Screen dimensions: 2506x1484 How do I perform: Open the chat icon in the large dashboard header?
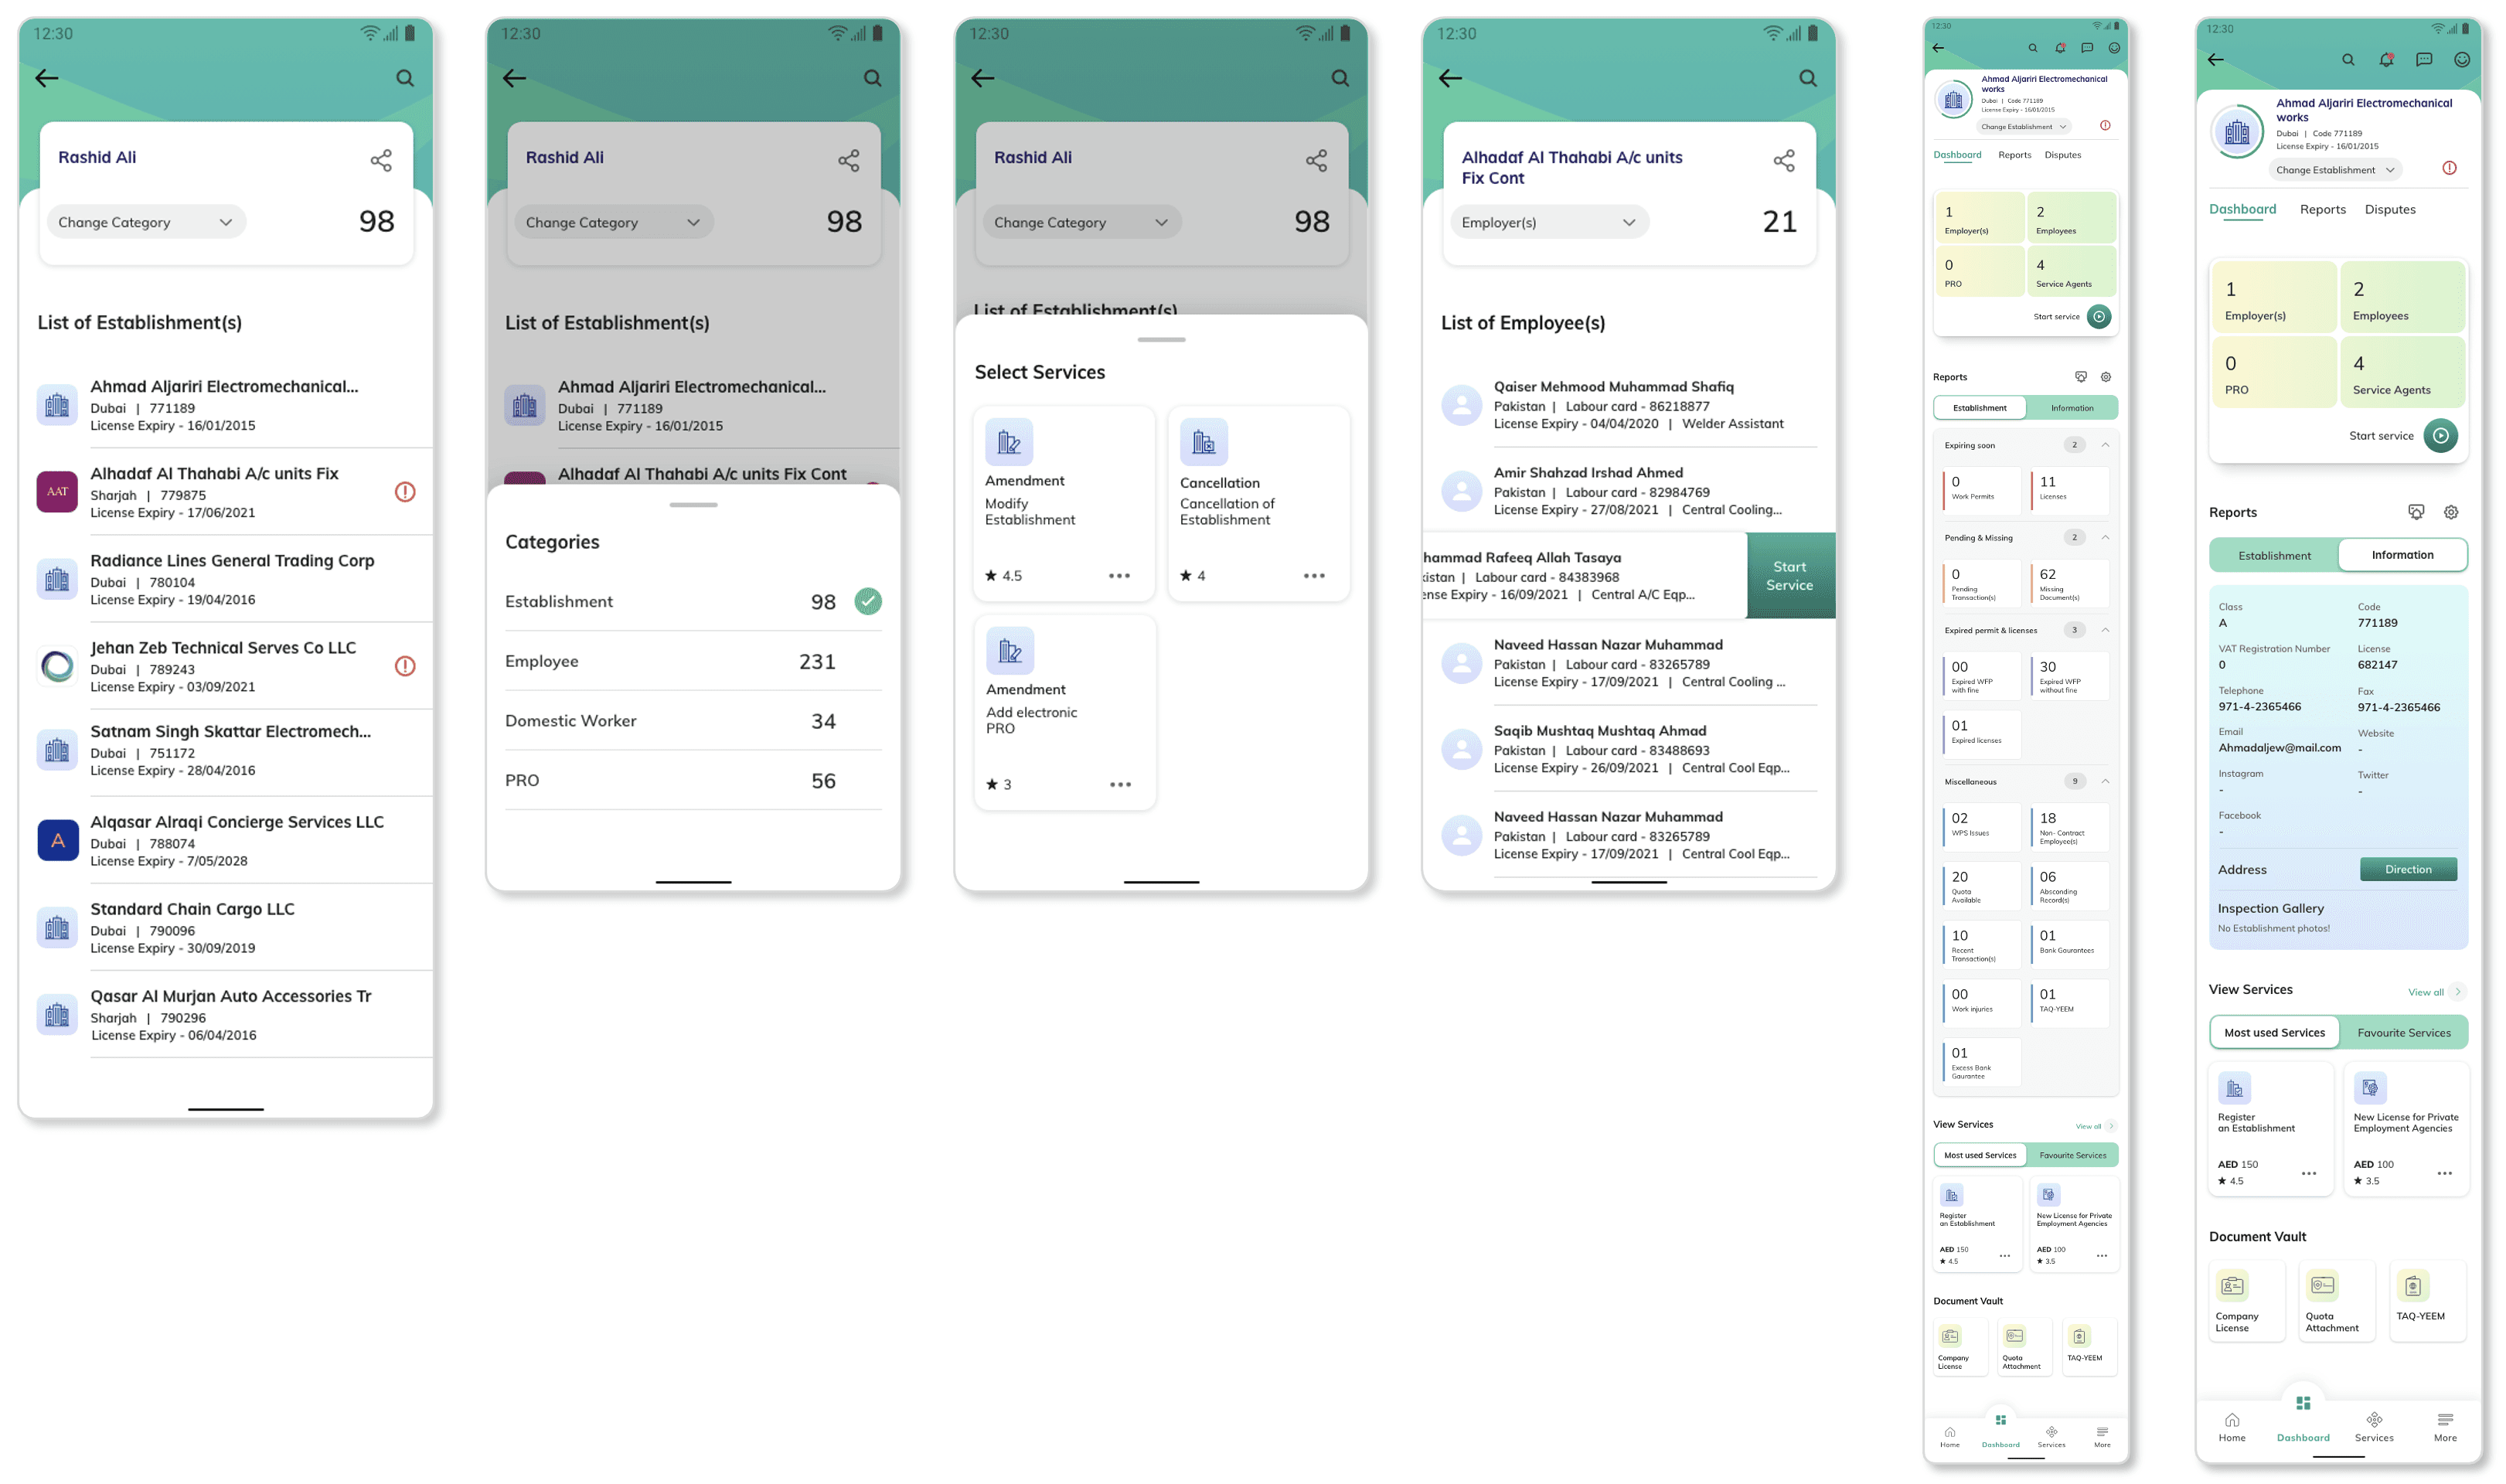[2424, 60]
